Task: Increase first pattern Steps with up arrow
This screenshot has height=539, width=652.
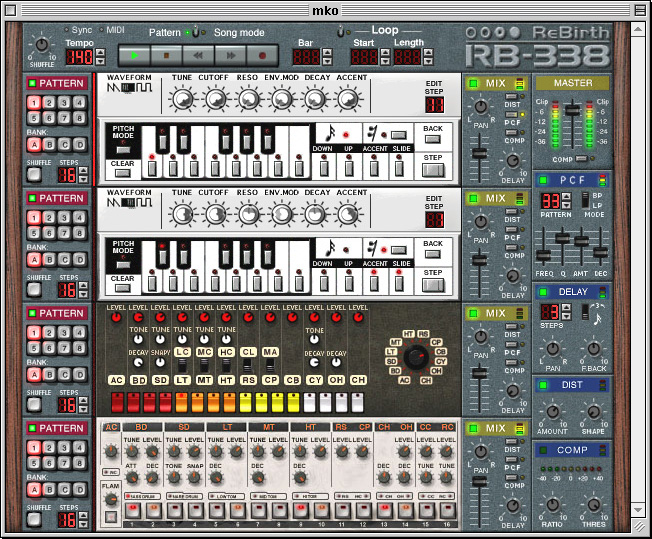Action: (x=83, y=171)
